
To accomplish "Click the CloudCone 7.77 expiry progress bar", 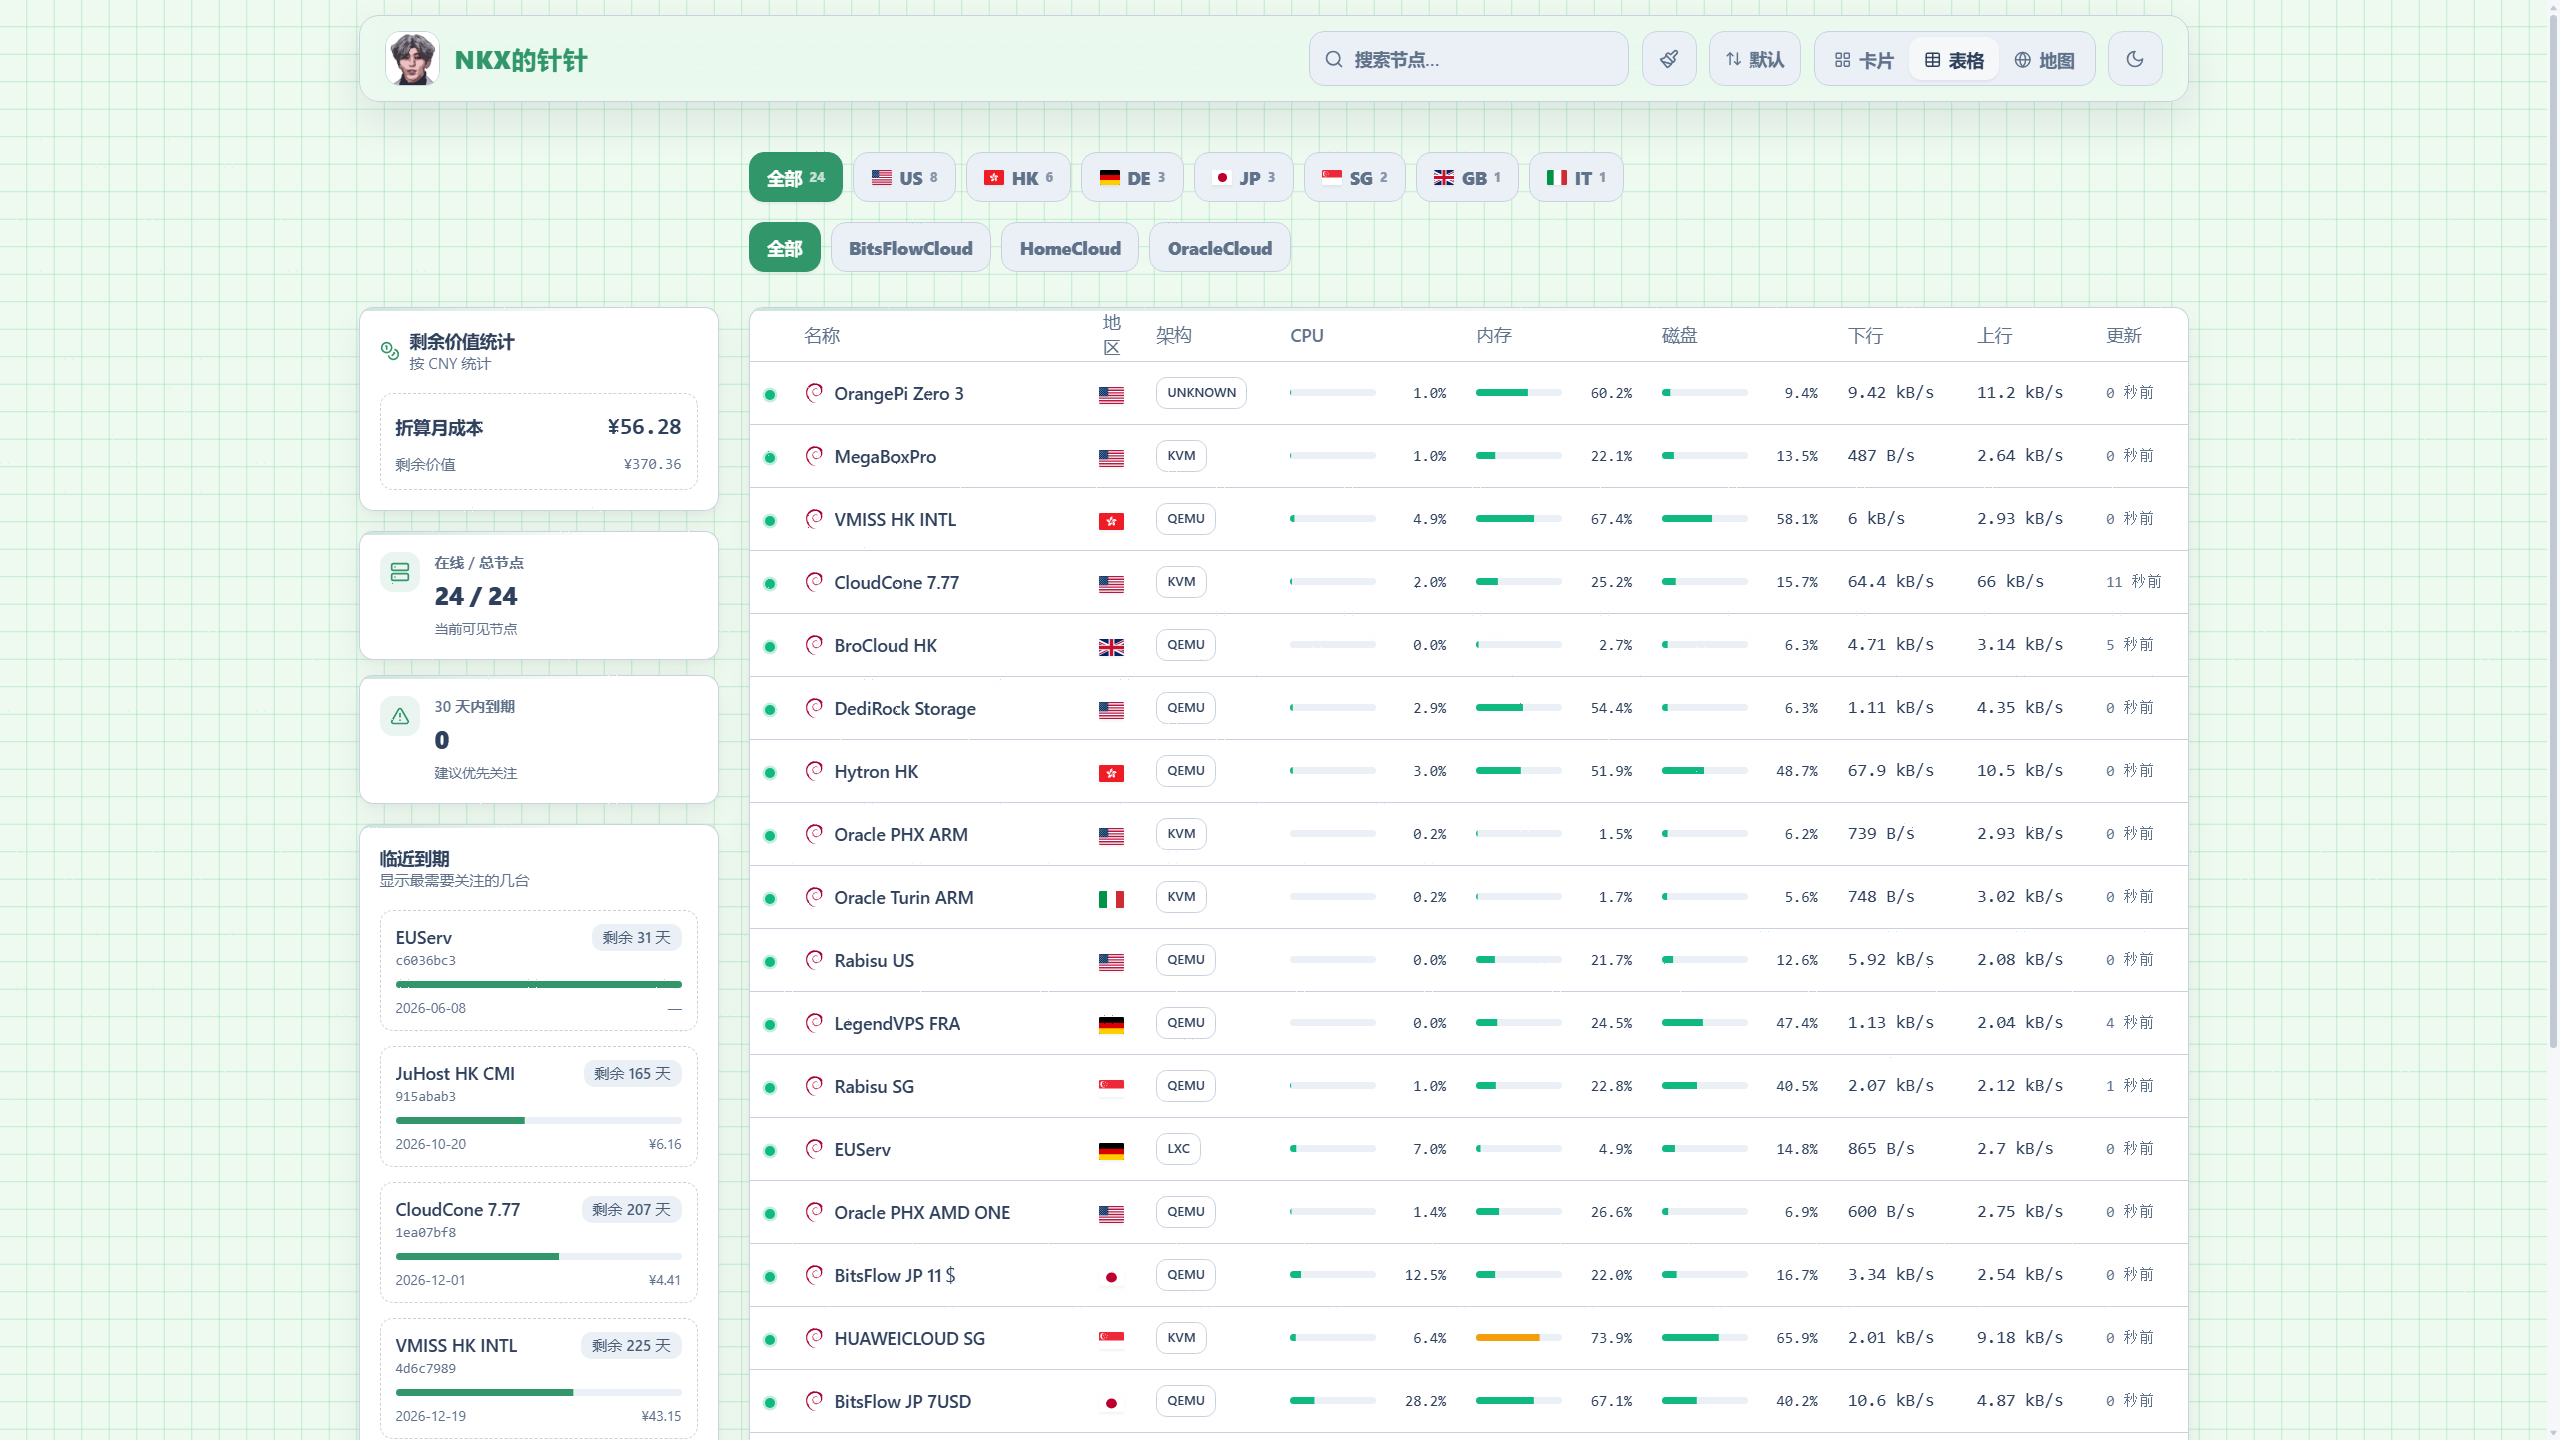I will [539, 1256].
